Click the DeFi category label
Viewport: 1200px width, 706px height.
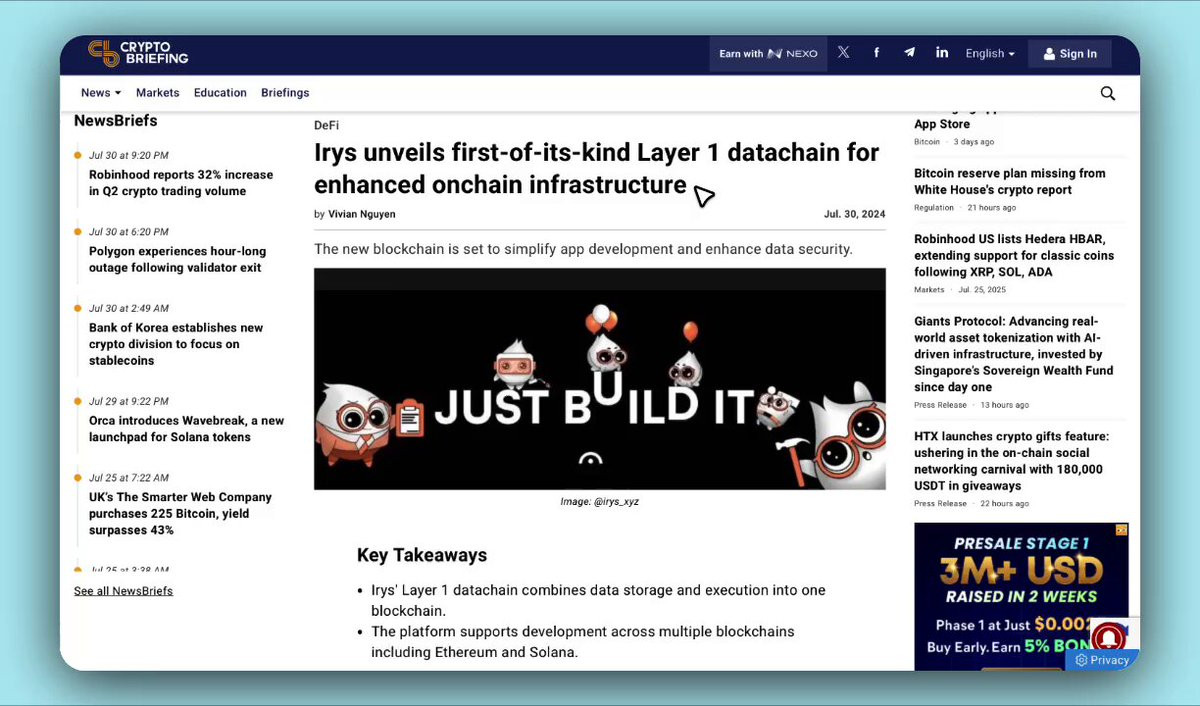(326, 125)
